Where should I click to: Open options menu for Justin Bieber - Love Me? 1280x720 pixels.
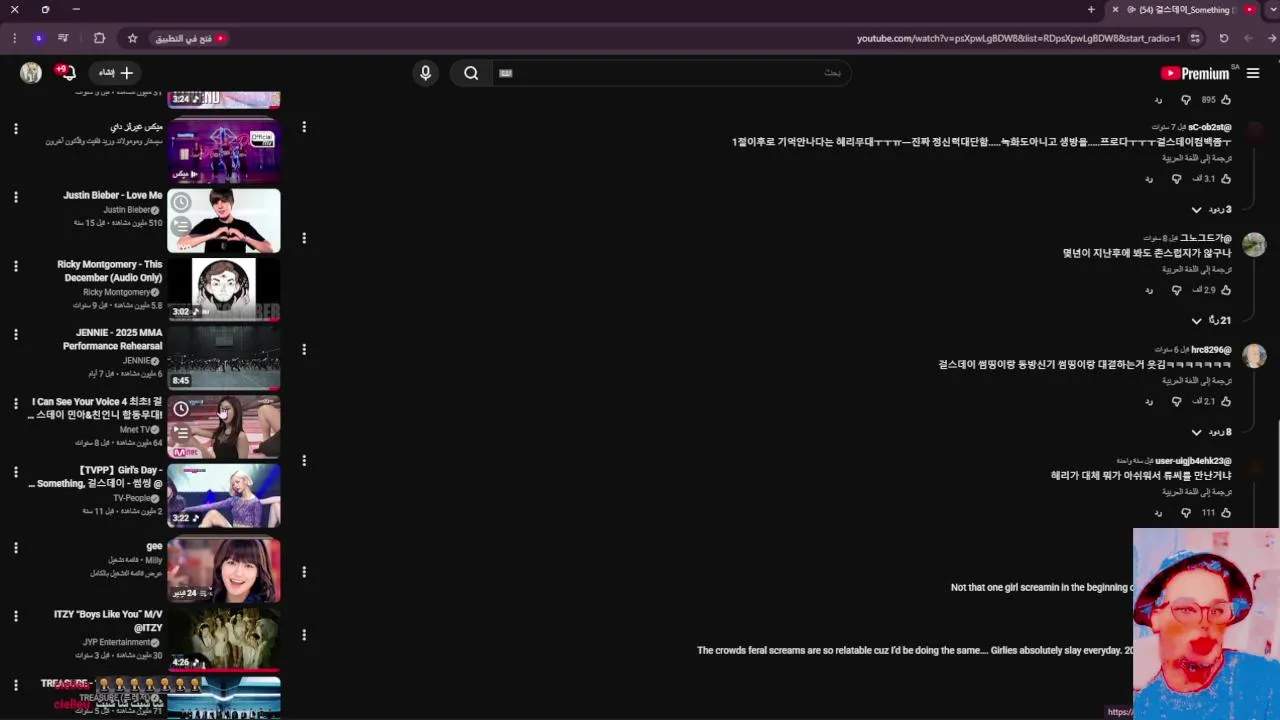pos(15,197)
